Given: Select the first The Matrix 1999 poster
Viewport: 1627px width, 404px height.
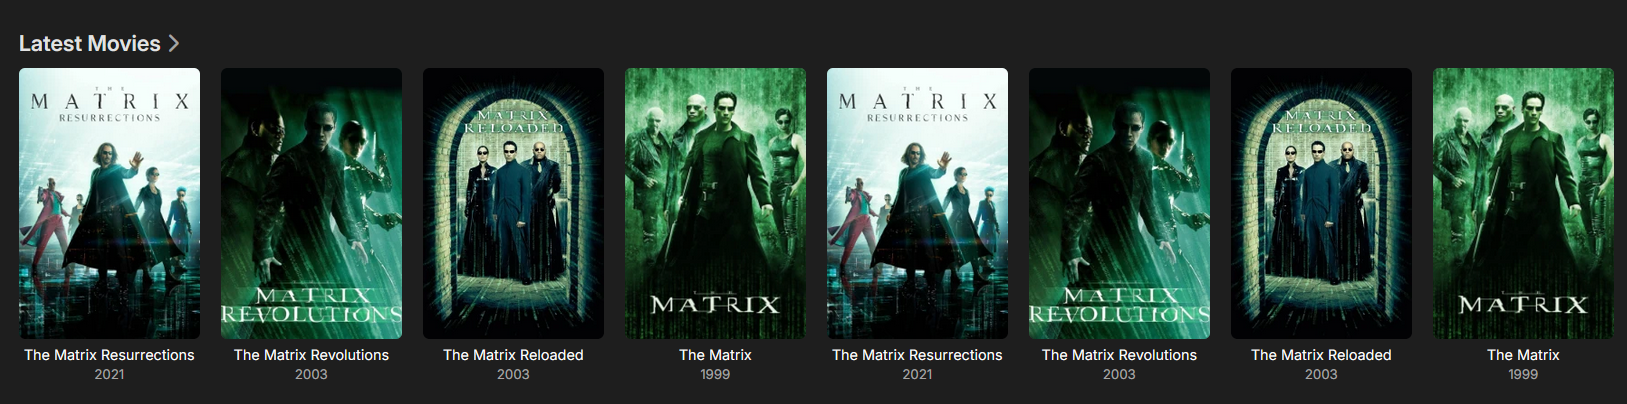Looking at the screenshot, I should point(715,203).
